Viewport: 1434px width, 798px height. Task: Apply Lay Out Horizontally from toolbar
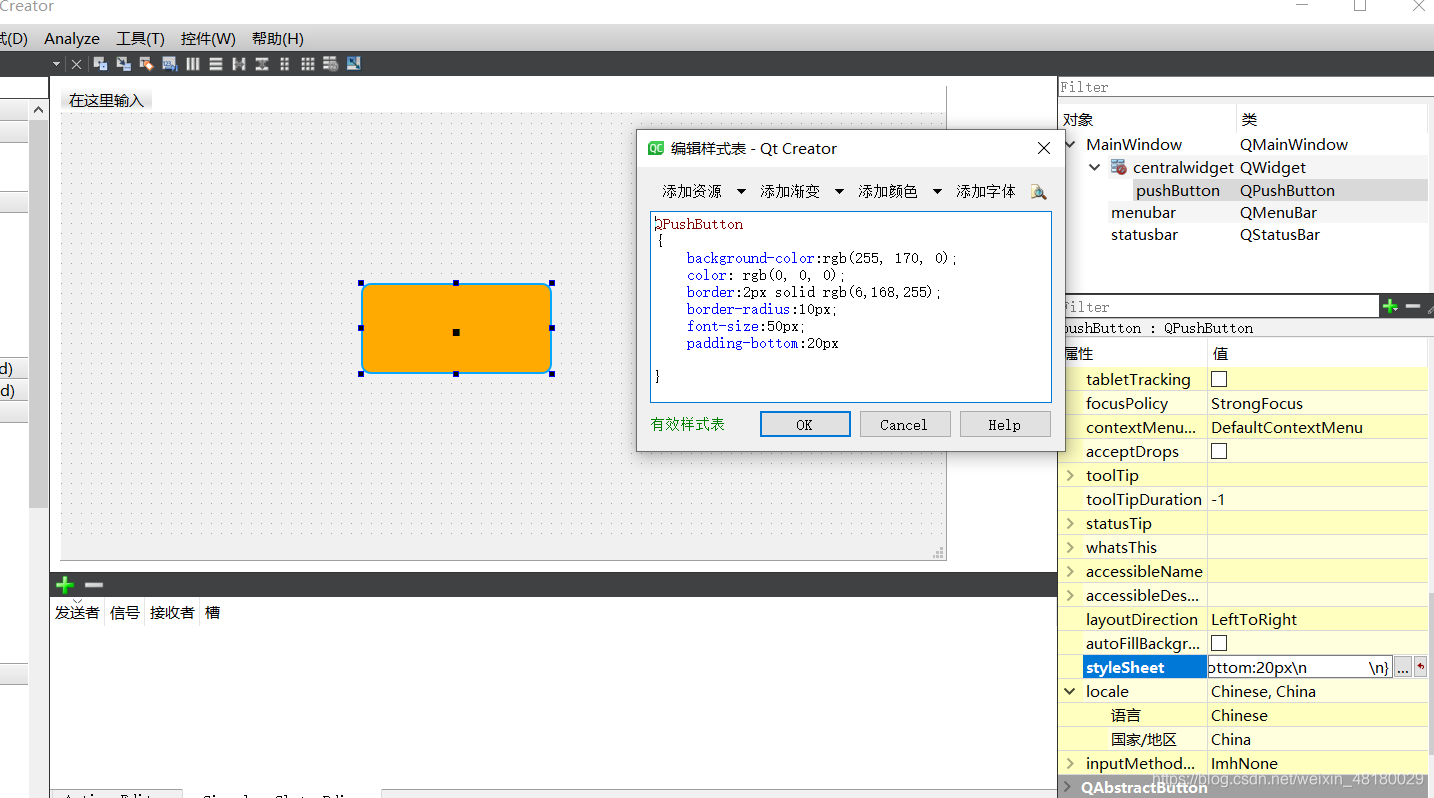pyautogui.click(x=193, y=64)
